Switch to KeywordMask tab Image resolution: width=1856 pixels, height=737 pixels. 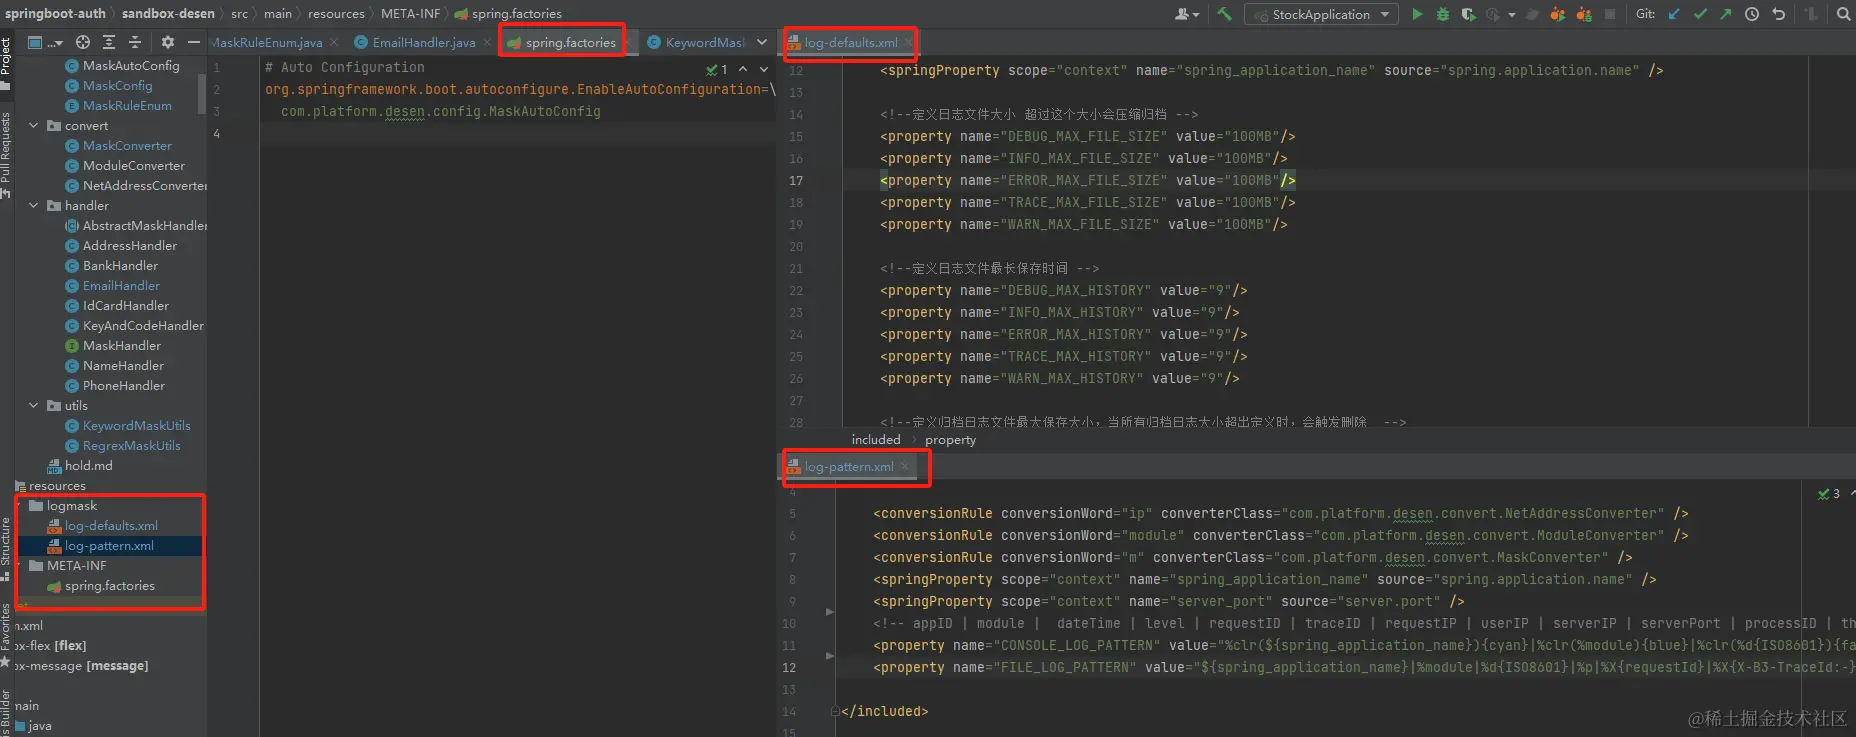tap(696, 42)
